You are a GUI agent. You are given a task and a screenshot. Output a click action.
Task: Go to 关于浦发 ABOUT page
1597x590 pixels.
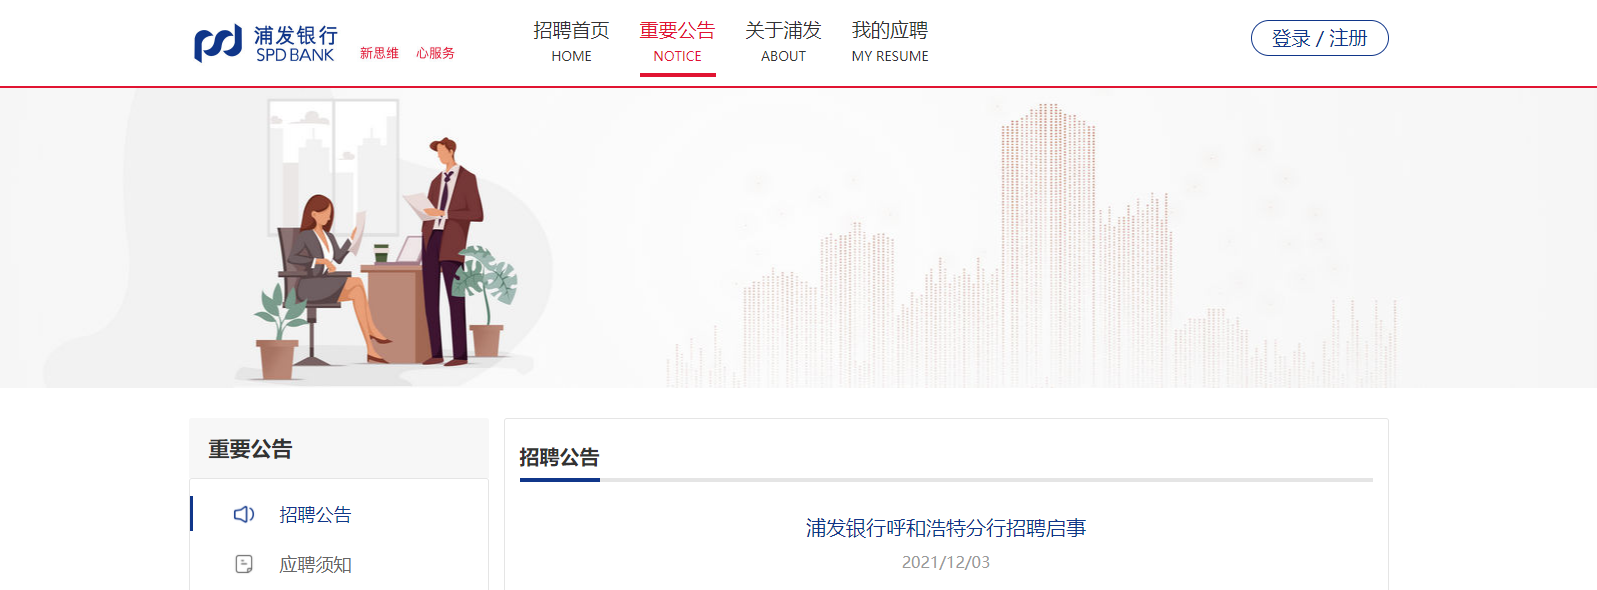click(783, 42)
